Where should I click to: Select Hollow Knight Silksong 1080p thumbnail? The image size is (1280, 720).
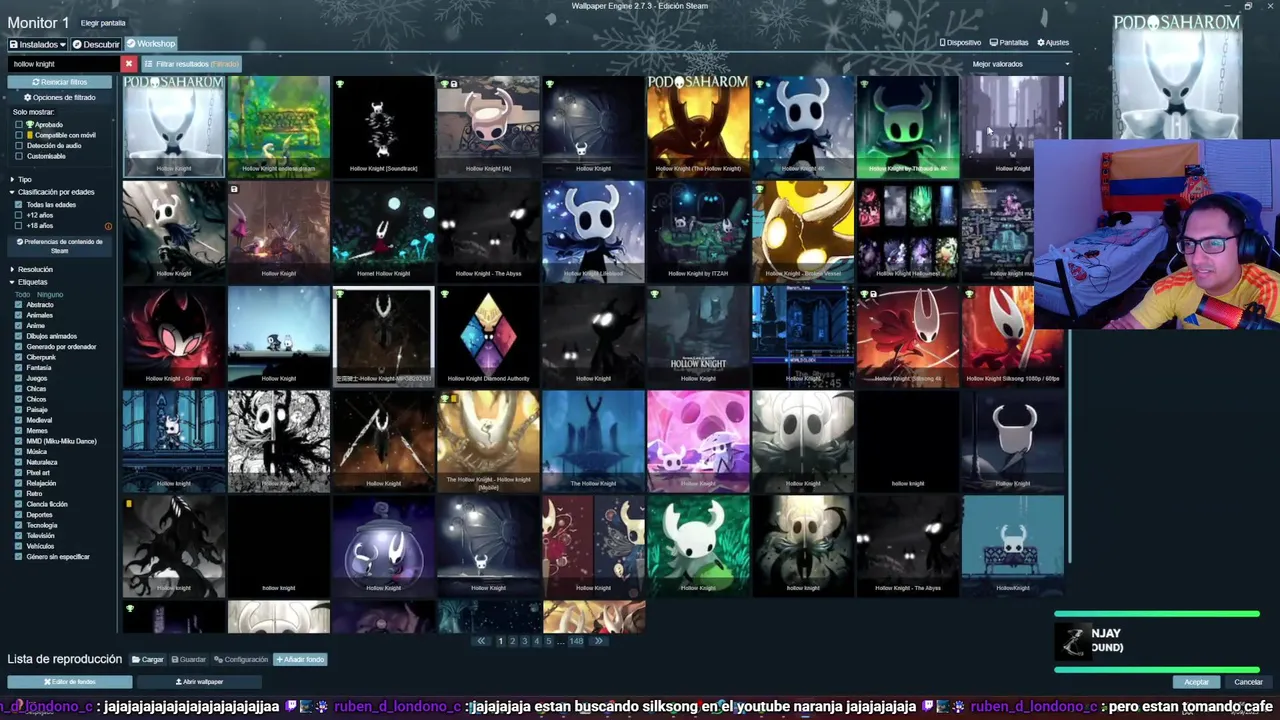pyautogui.click(x=1012, y=336)
